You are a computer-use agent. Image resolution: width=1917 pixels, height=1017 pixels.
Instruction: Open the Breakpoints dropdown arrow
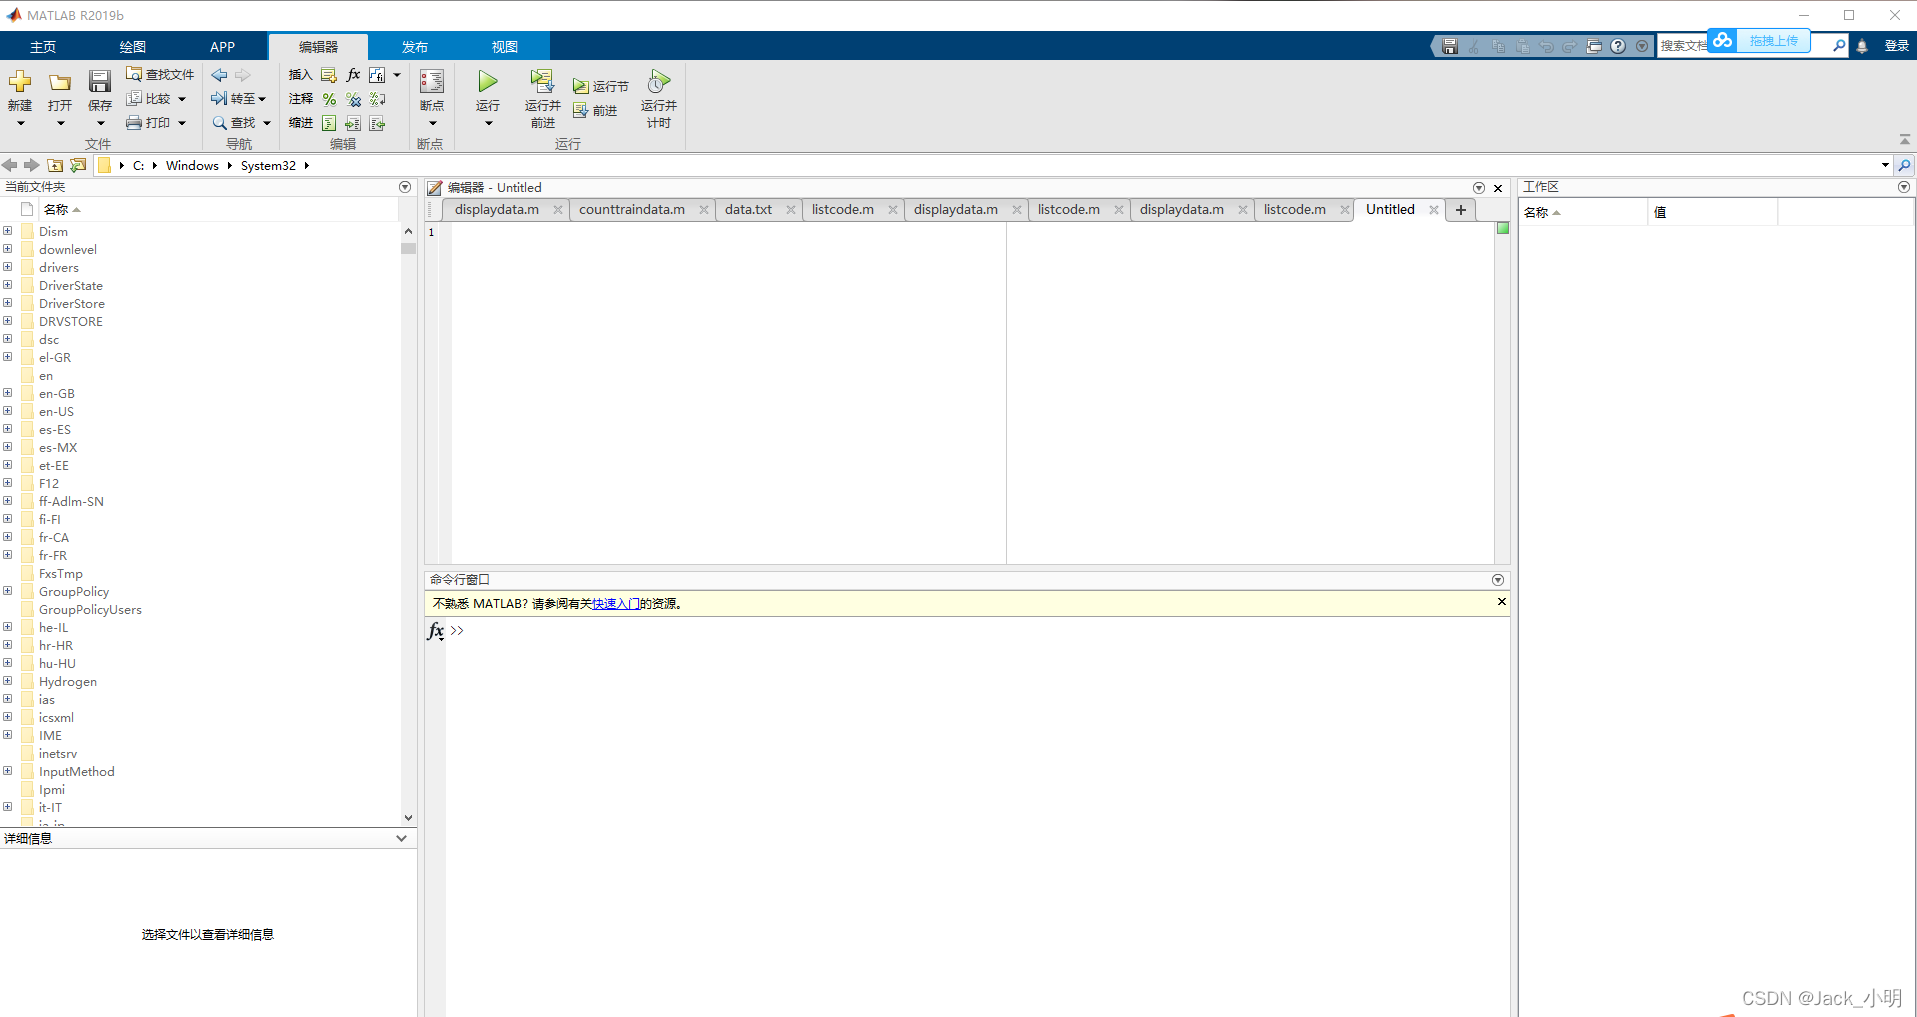point(432,123)
